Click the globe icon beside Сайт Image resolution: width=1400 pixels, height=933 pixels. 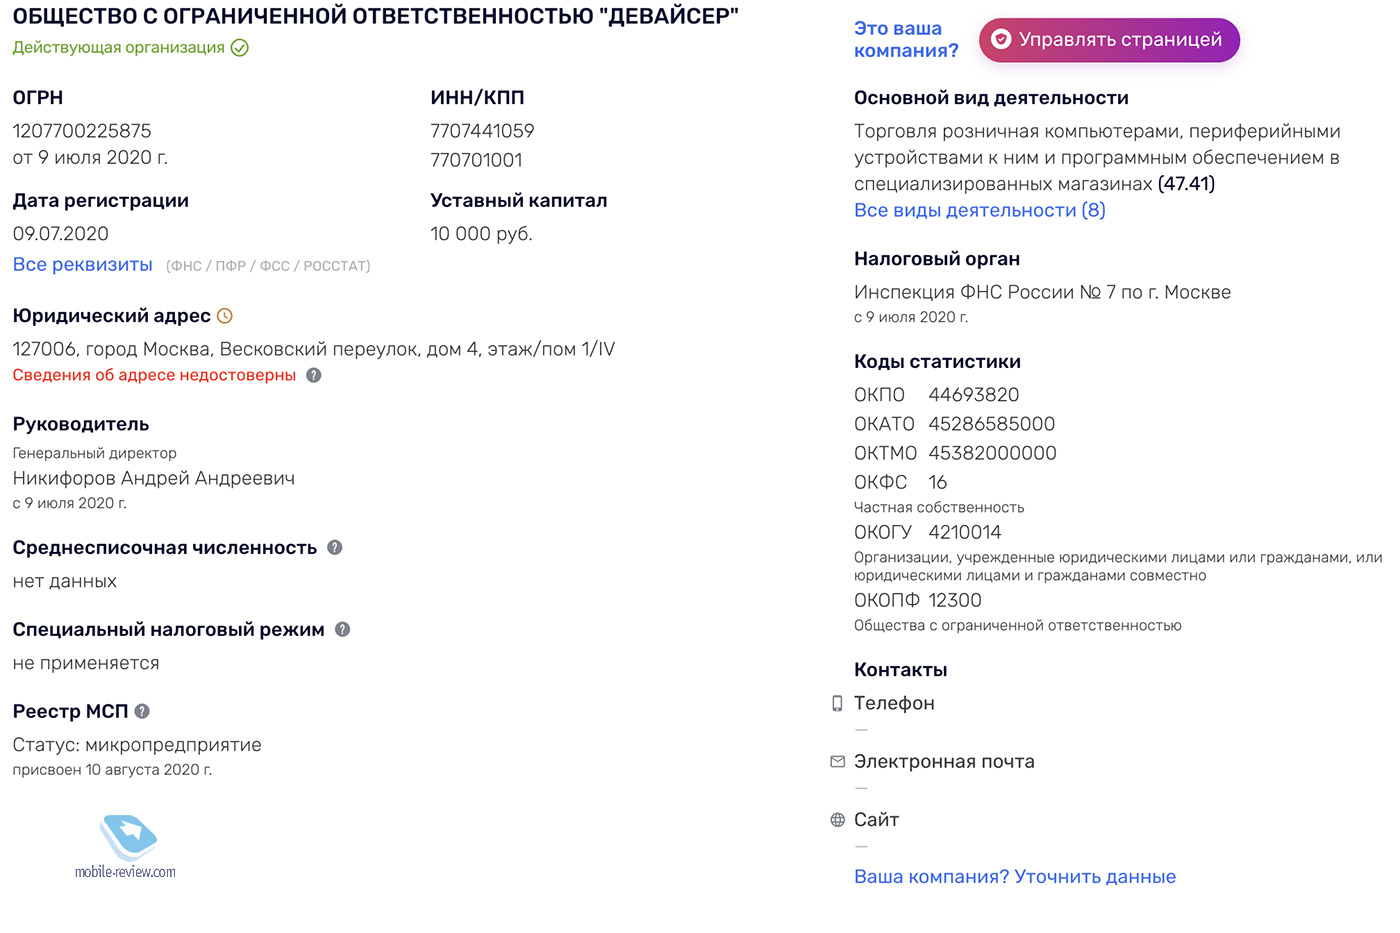point(837,819)
